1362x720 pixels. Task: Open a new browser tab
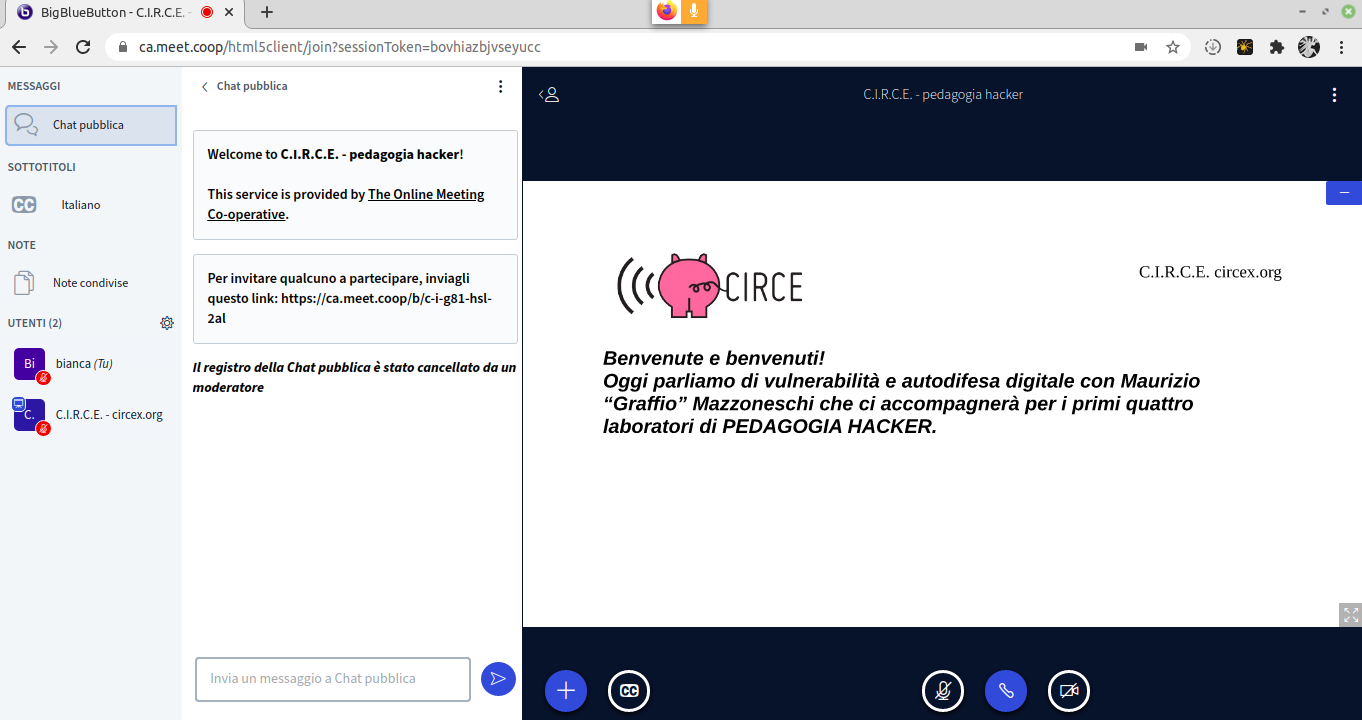tap(267, 13)
